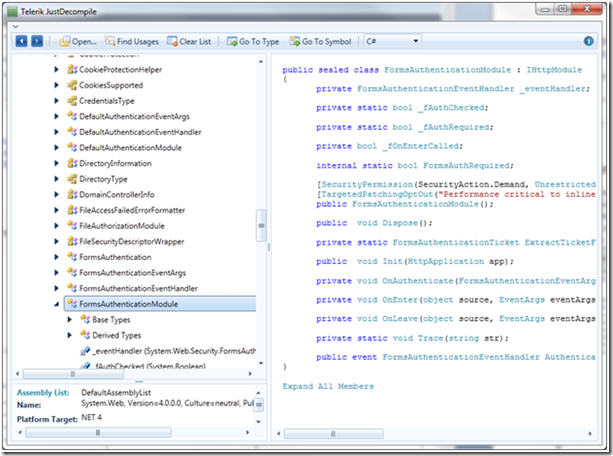Expand the DirectoryInformation node

(x=57, y=163)
